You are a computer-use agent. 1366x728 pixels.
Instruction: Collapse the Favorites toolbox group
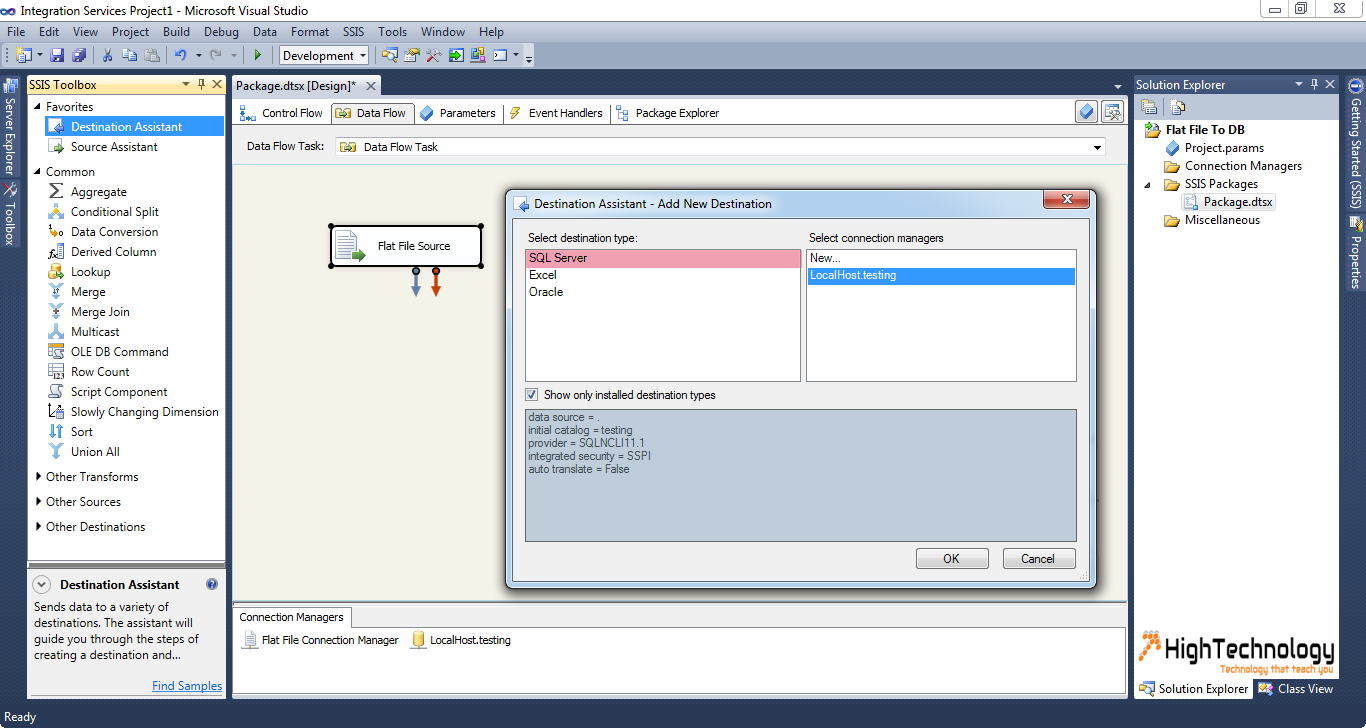click(x=38, y=107)
